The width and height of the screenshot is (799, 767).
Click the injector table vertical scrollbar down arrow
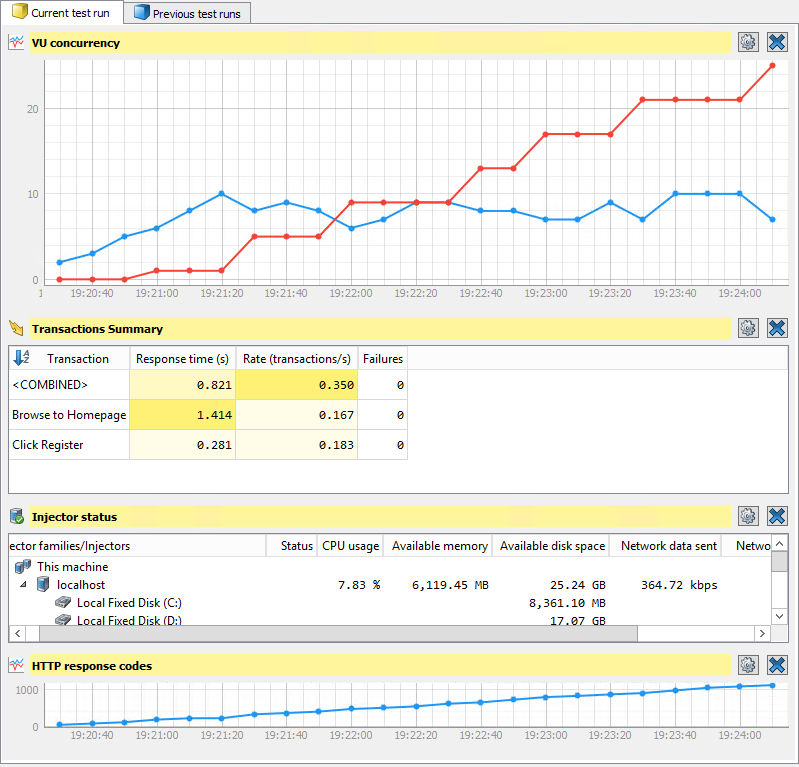pos(780,616)
